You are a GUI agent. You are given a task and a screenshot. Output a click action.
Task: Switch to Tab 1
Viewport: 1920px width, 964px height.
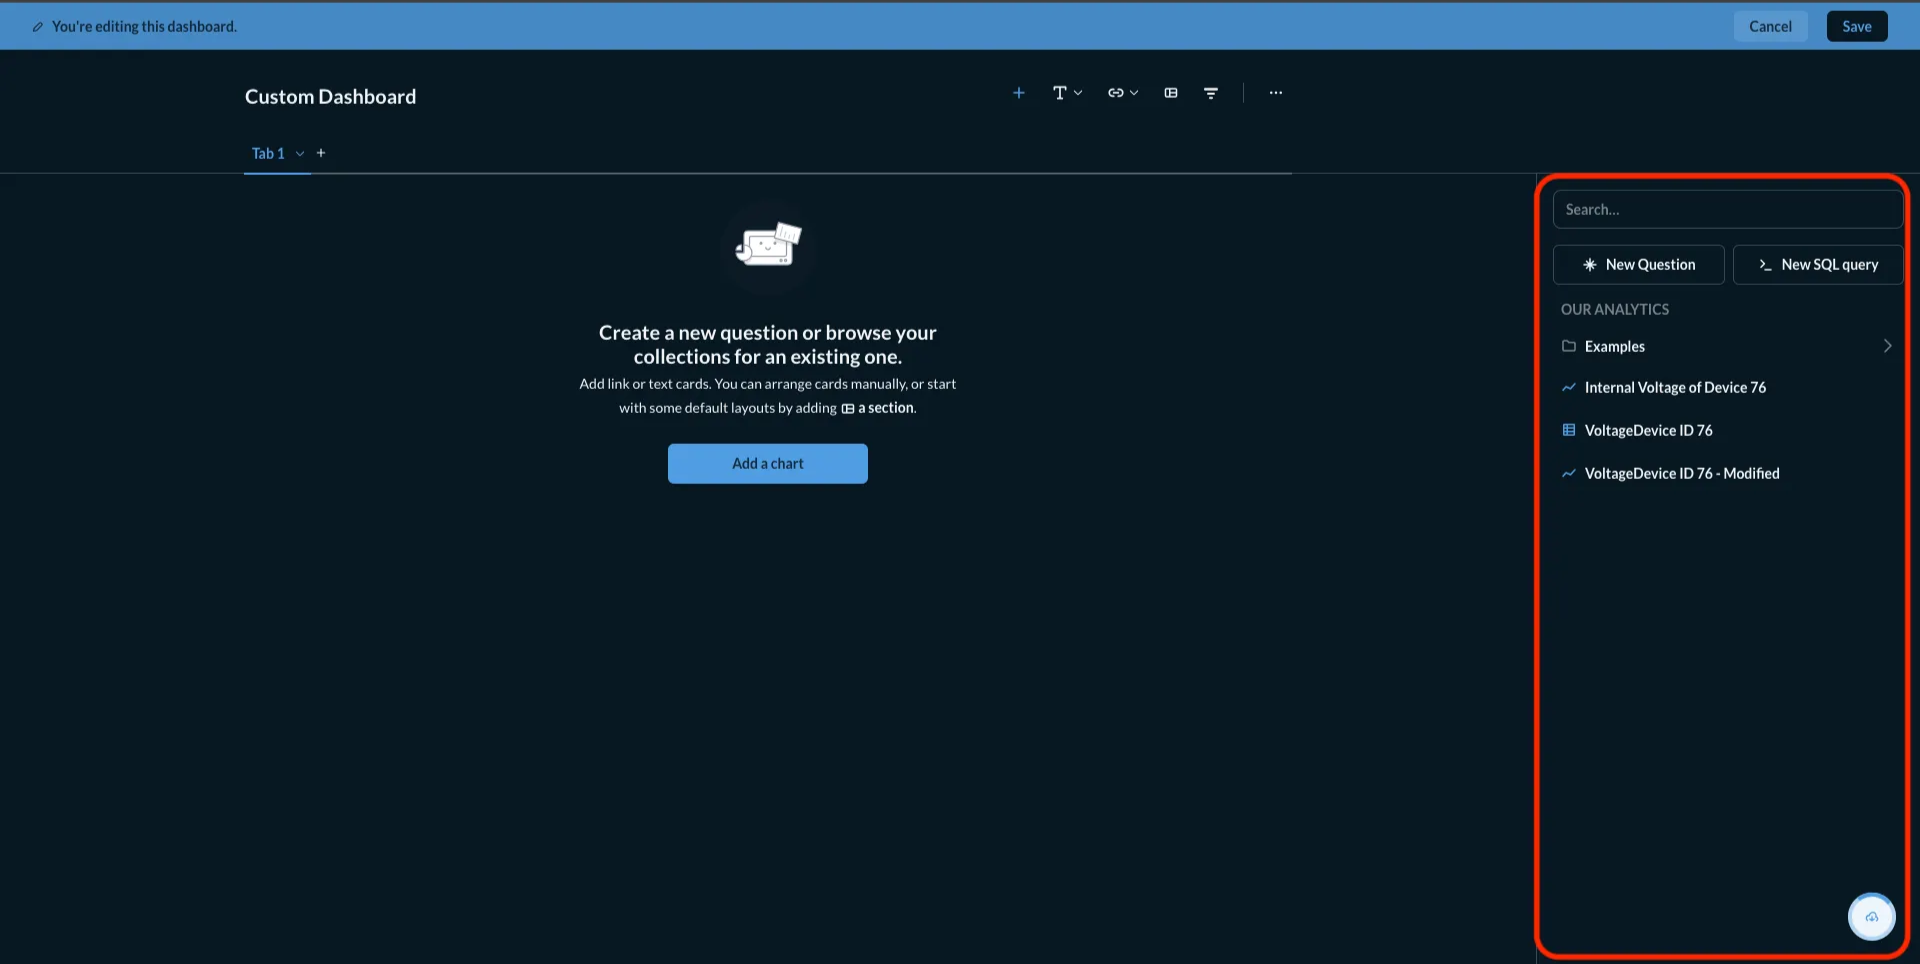click(267, 153)
